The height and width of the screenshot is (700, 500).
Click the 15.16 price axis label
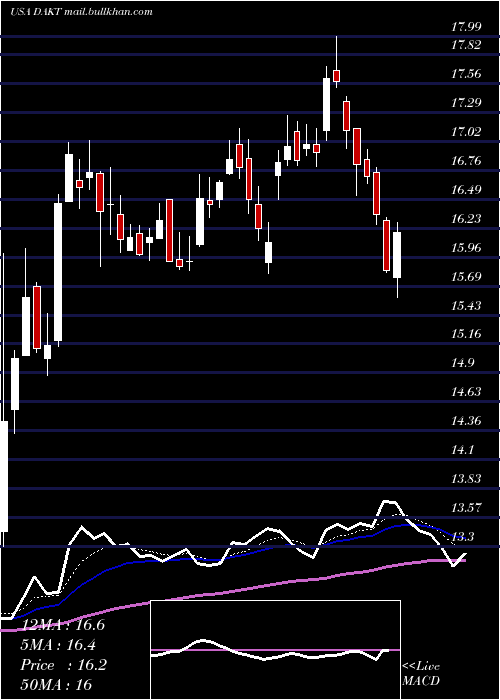click(466, 334)
